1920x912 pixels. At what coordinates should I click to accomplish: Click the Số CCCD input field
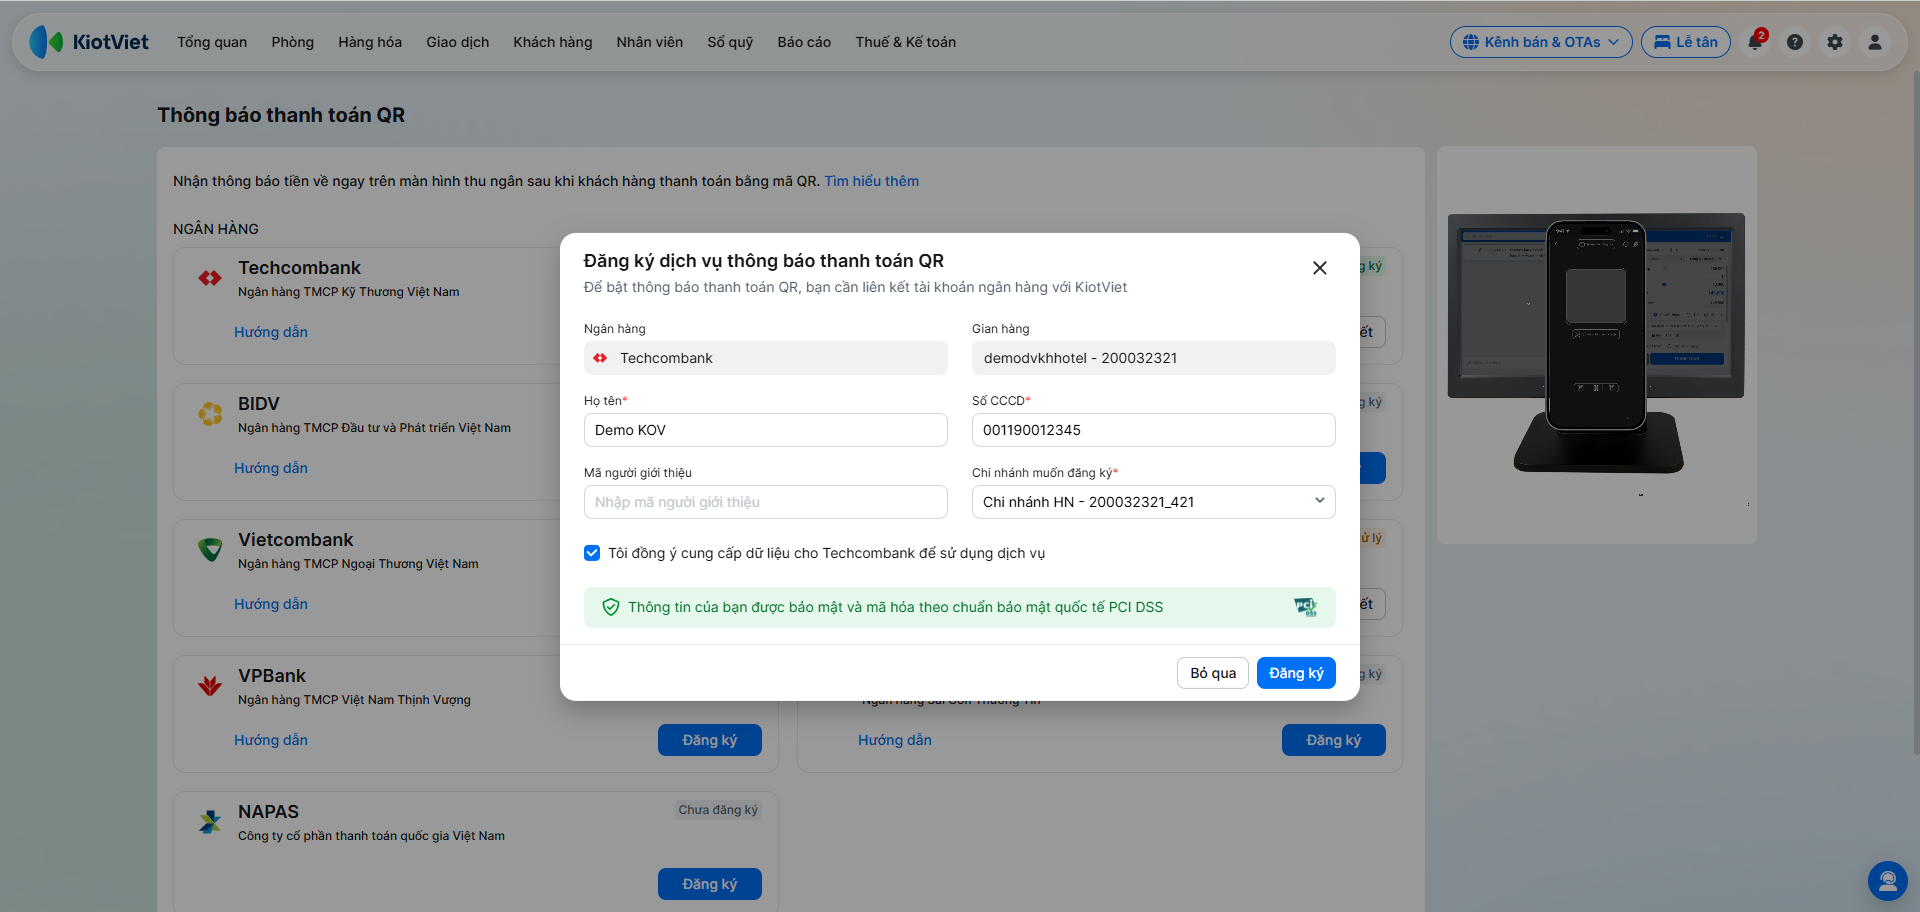coord(1154,430)
